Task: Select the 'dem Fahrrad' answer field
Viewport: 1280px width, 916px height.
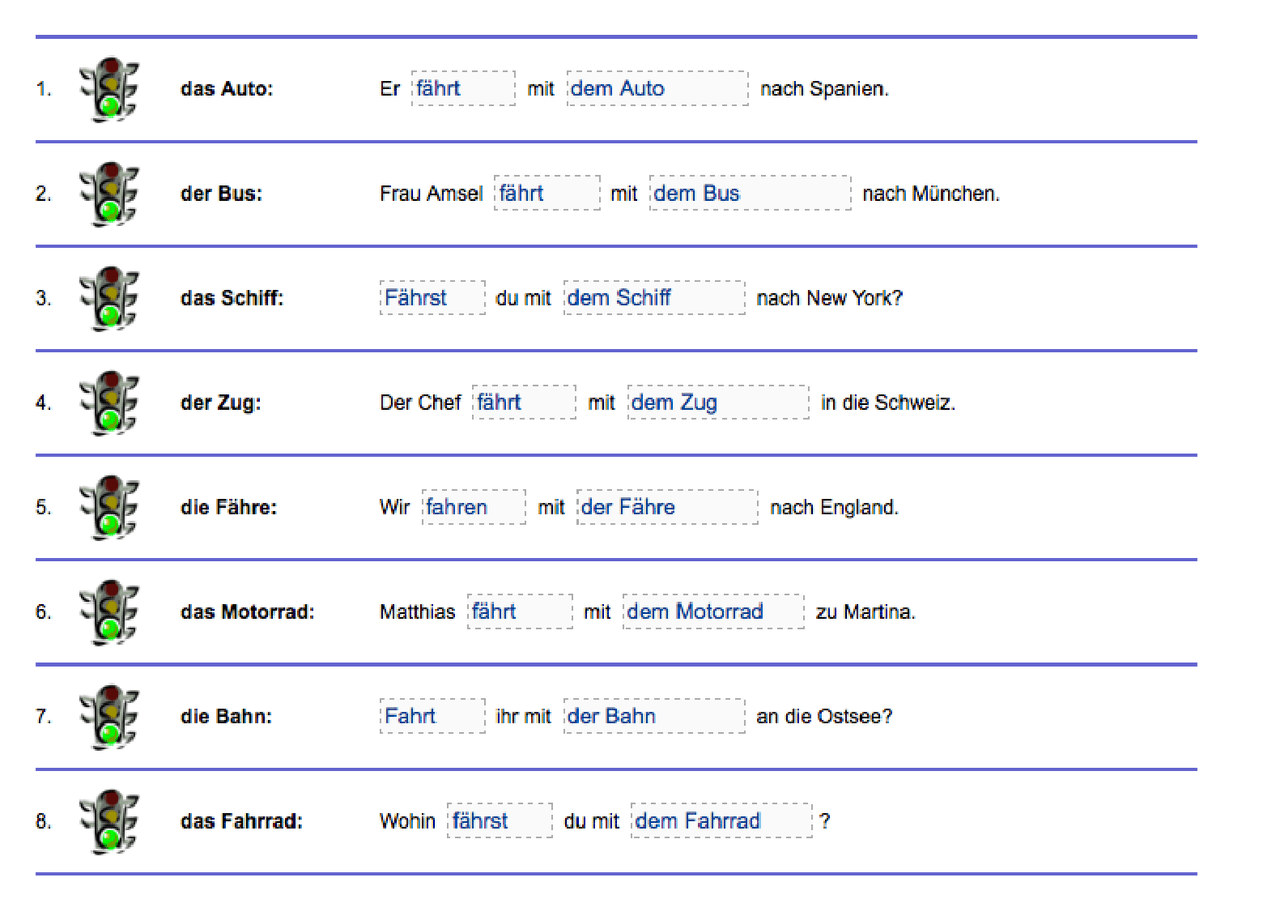Action: (x=721, y=820)
